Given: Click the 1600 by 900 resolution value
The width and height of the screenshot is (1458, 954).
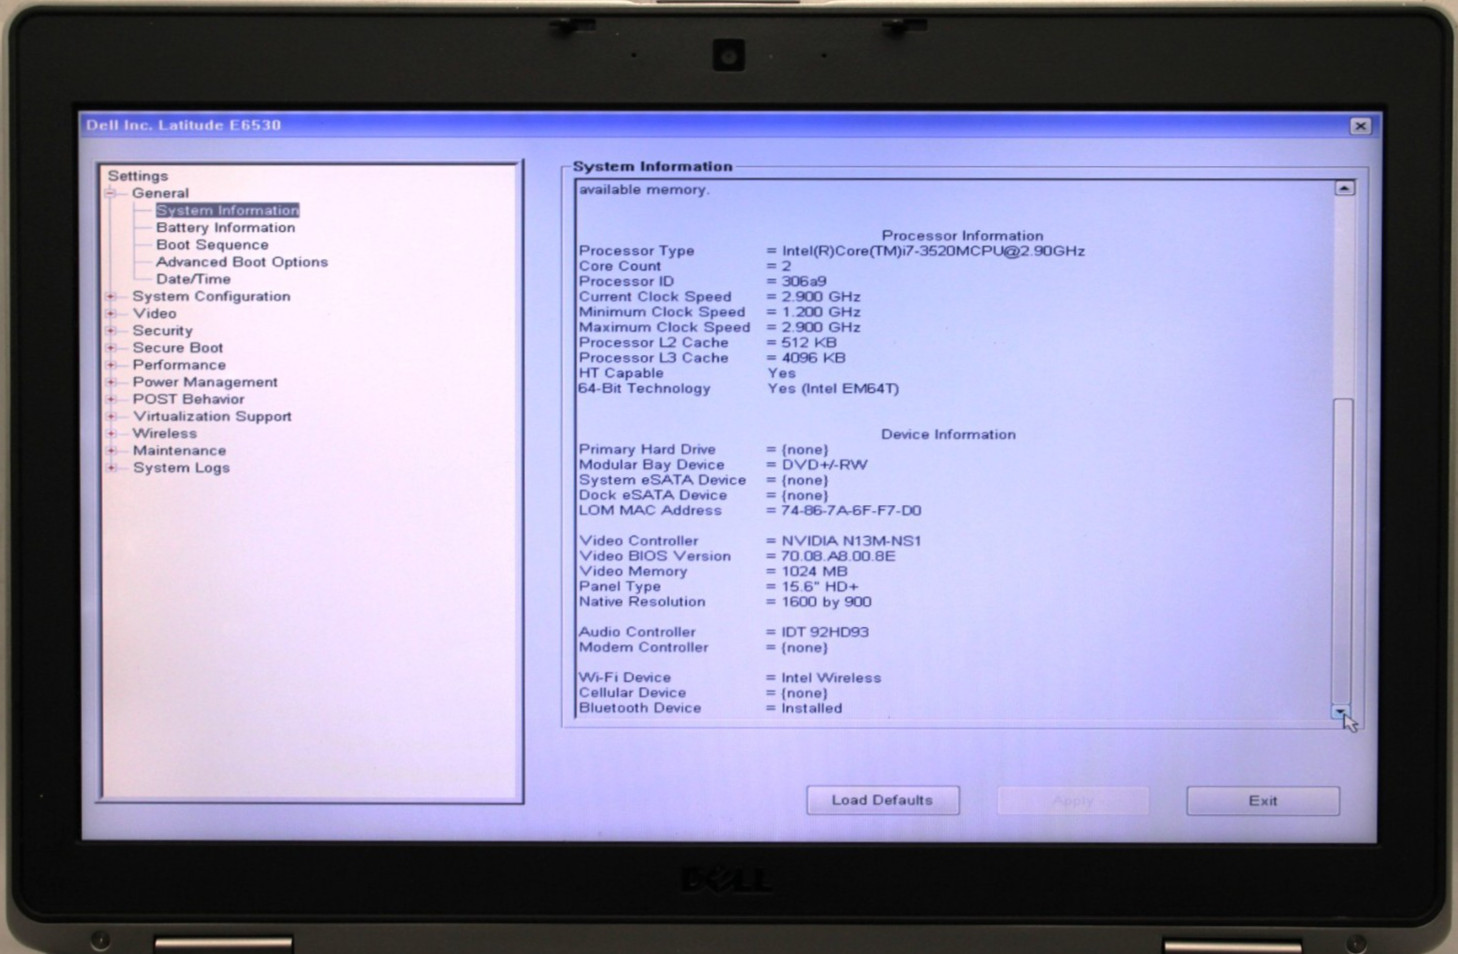Looking at the screenshot, I should click(x=826, y=602).
